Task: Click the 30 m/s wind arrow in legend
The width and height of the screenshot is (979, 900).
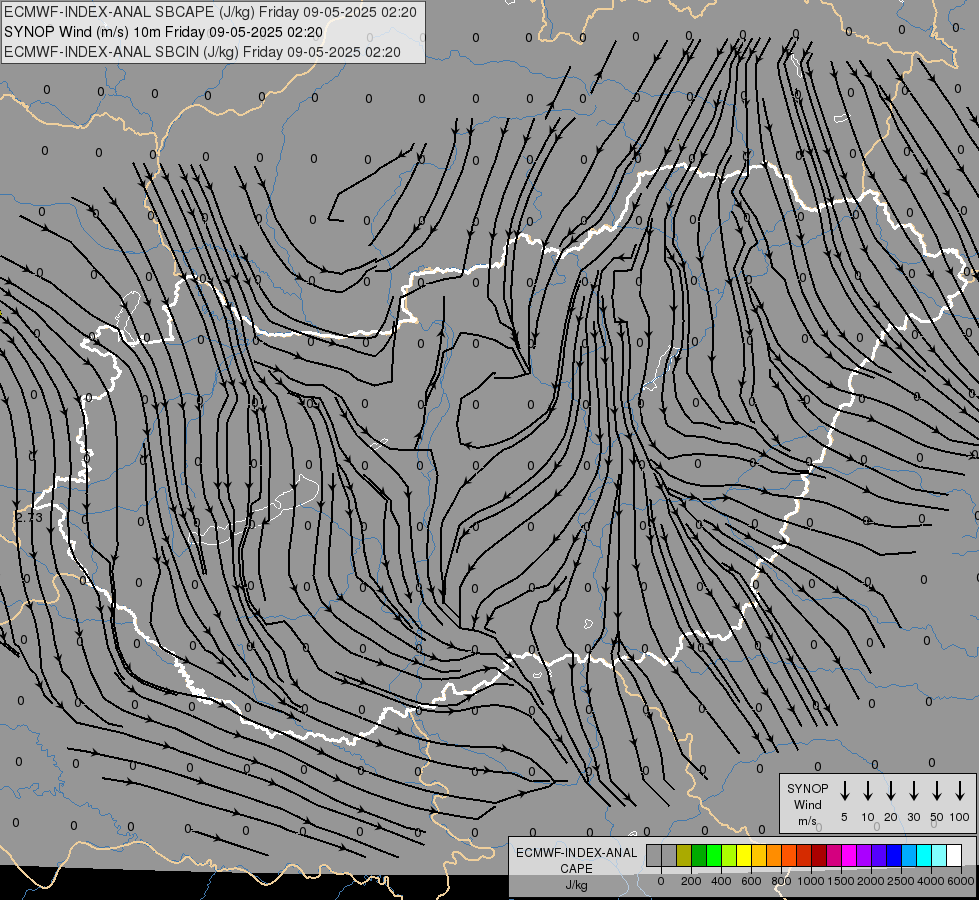Action: coord(913,791)
